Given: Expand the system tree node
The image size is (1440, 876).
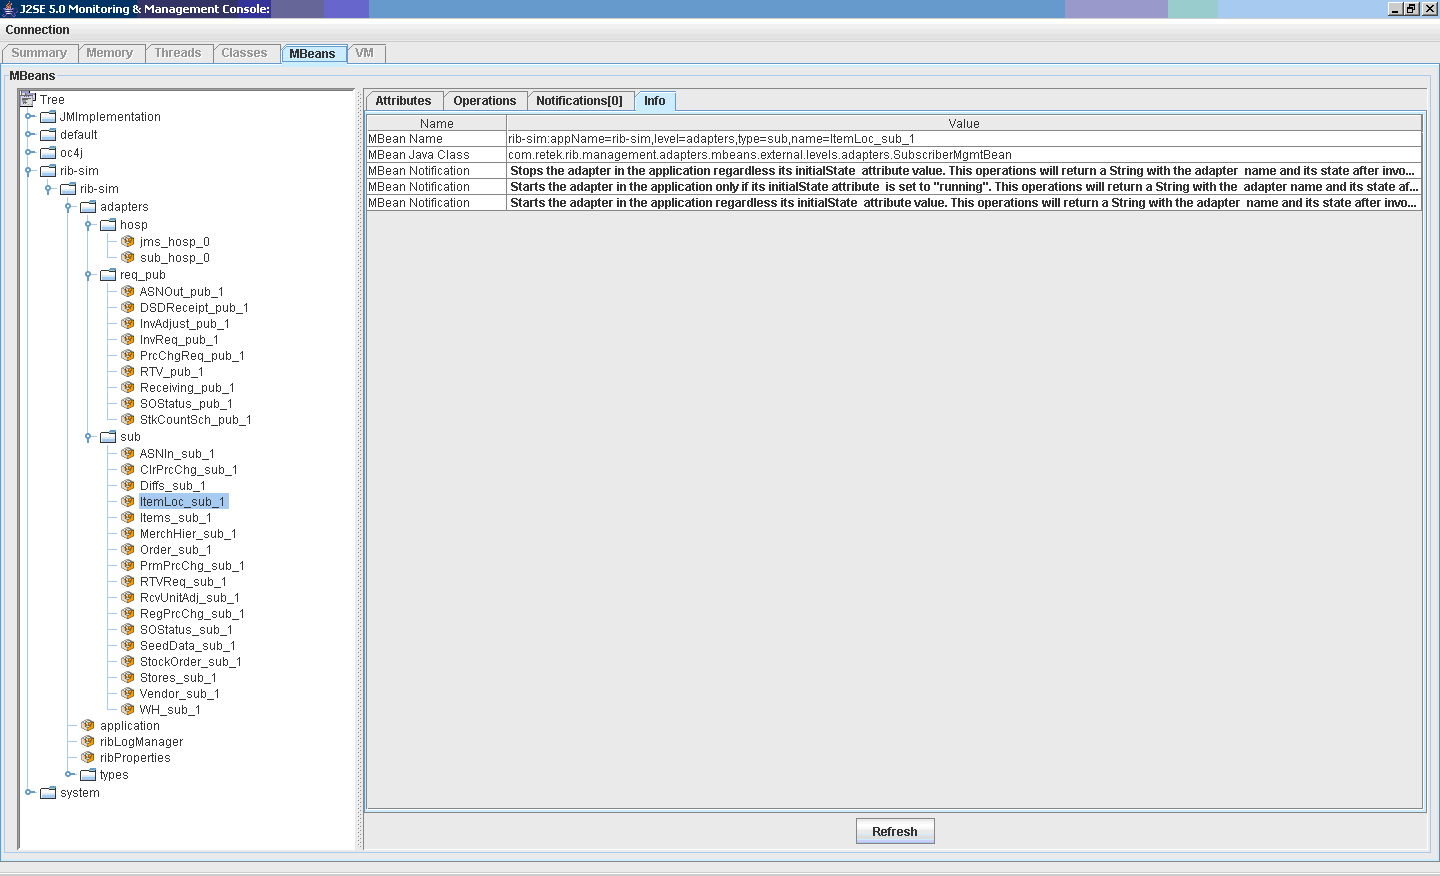Looking at the screenshot, I should coord(29,792).
